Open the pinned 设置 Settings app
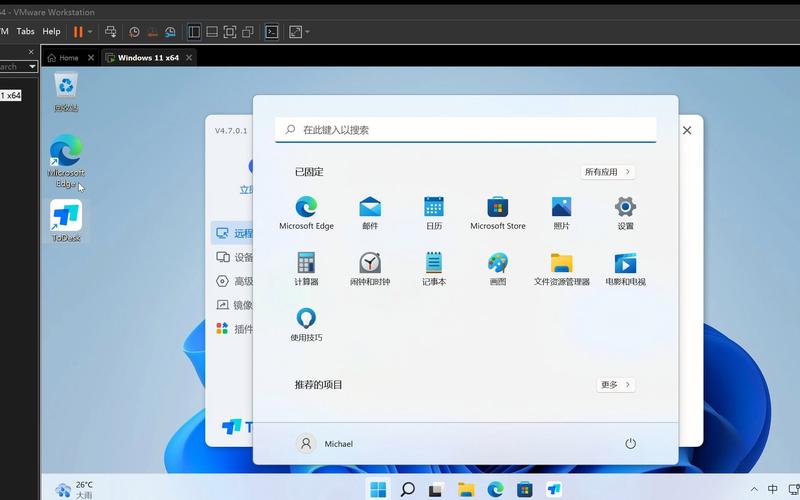Screen dimensions: 800x500 tap(625, 213)
